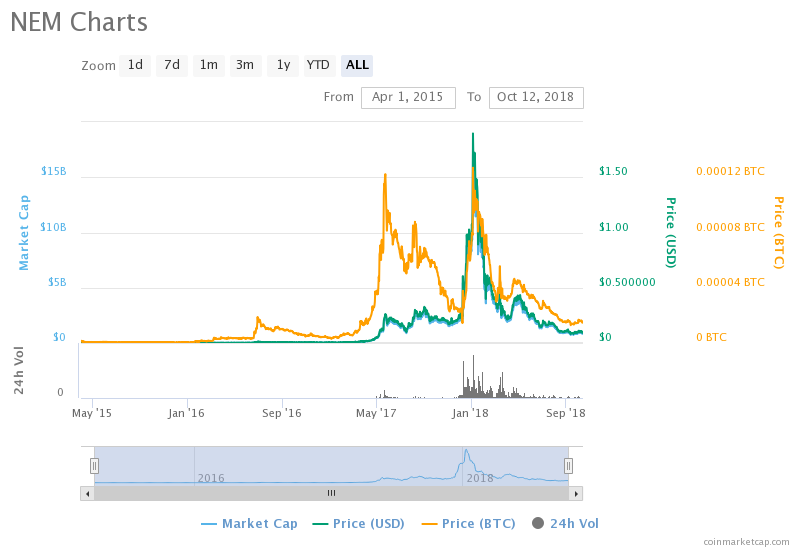Set zoom range to 3m

click(x=245, y=66)
